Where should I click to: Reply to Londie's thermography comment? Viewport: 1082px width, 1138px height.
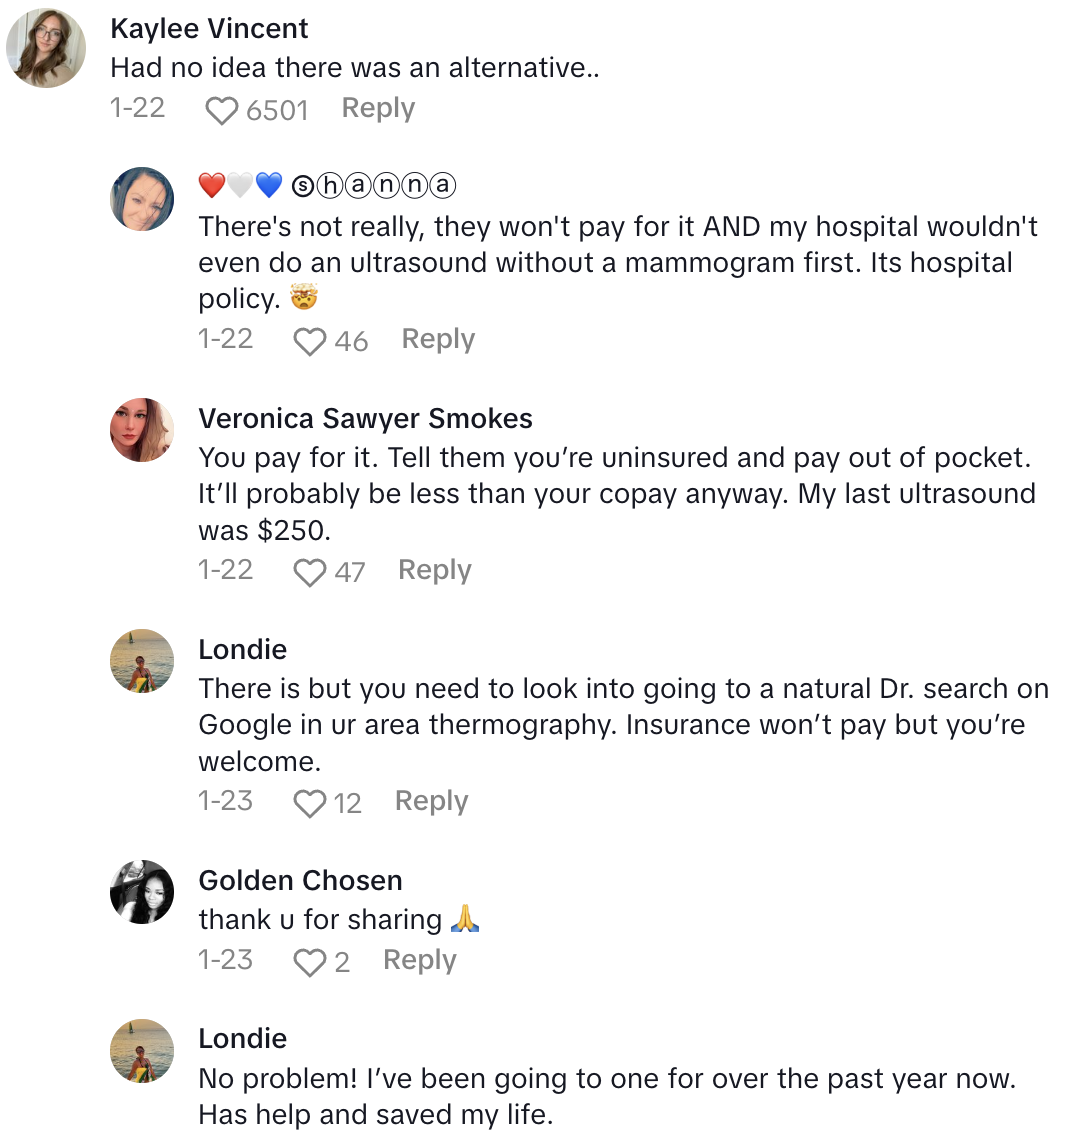[x=431, y=801]
